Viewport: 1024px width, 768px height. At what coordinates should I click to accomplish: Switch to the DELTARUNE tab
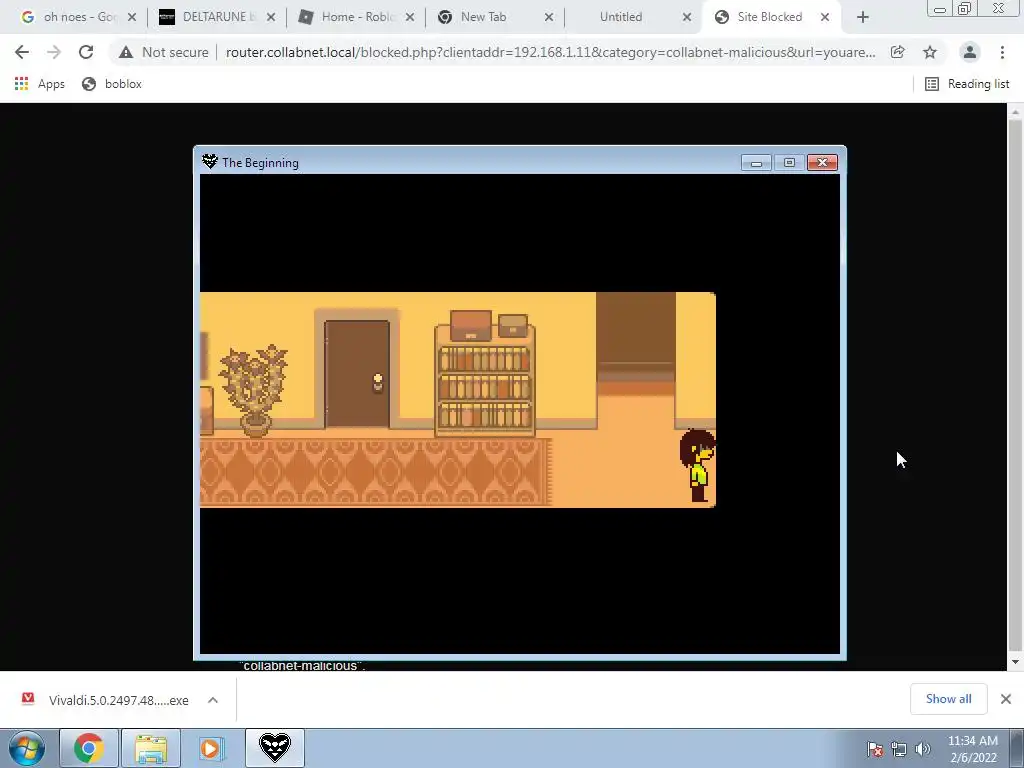pos(216,17)
